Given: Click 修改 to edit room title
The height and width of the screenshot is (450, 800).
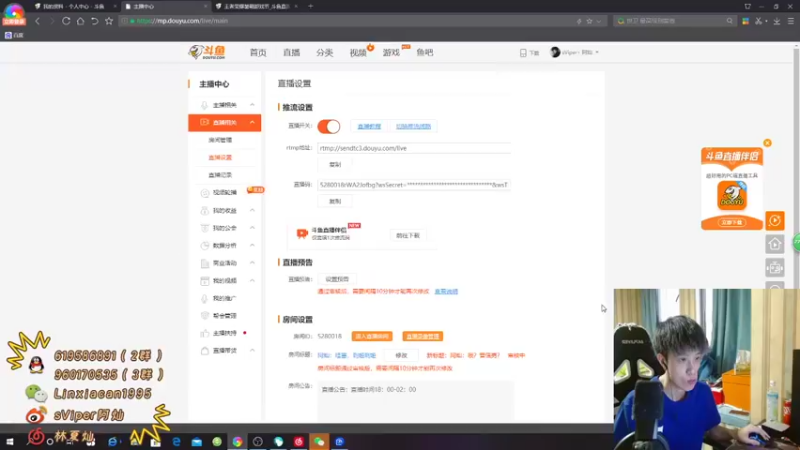Looking at the screenshot, I should pyautogui.click(x=402, y=355).
